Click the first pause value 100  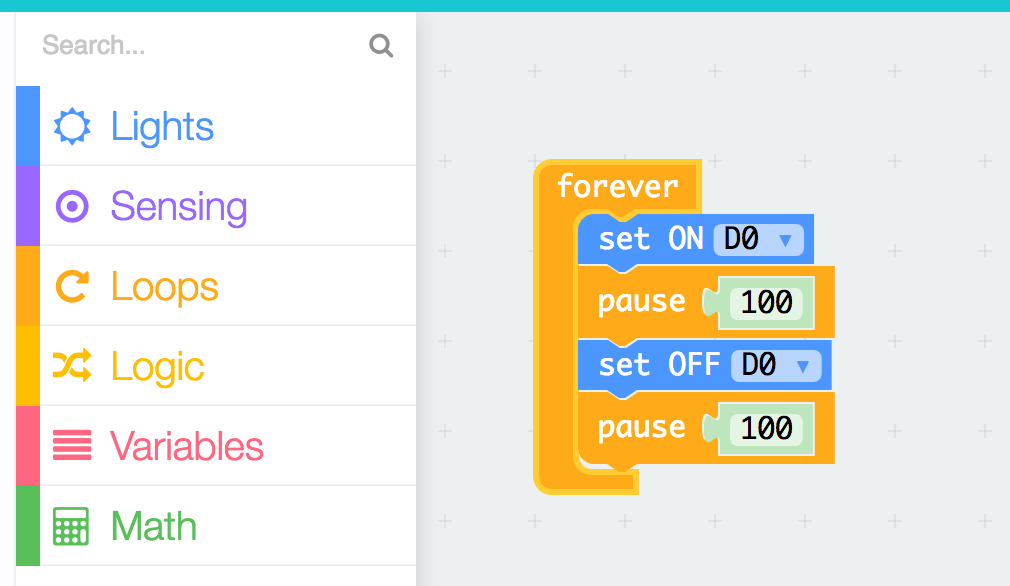click(x=767, y=302)
